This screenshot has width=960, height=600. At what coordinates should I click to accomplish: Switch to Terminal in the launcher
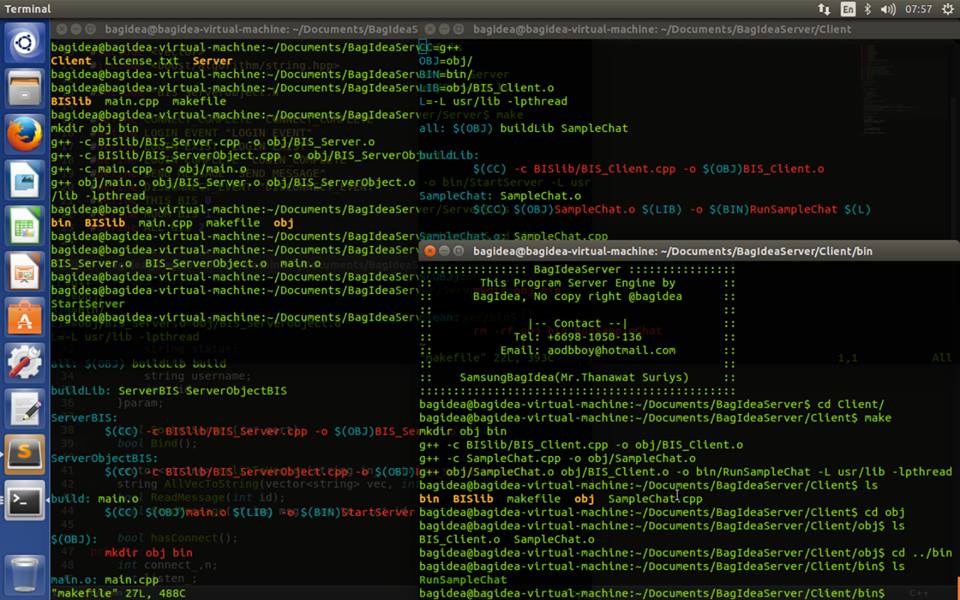(x=25, y=502)
